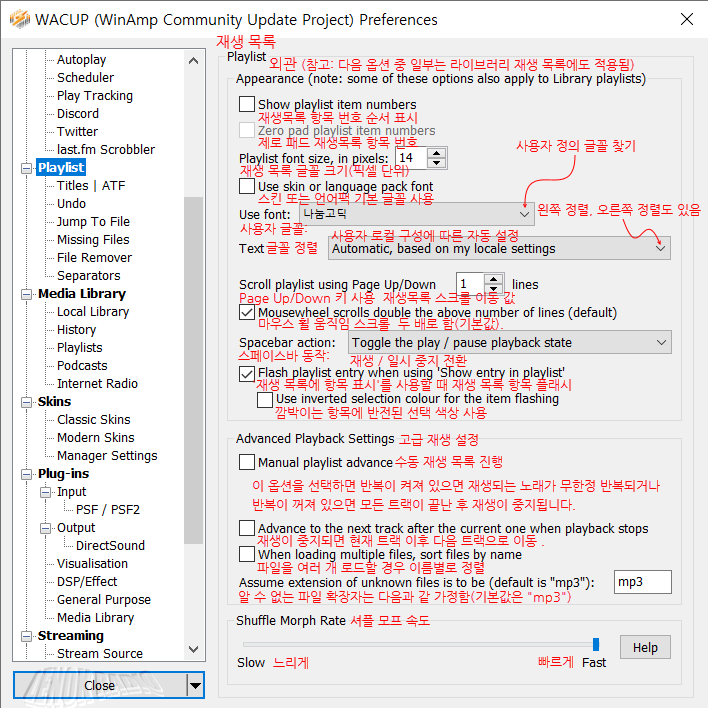This screenshot has height=708, width=708.
Task: Open Jump To File preferences
Action: pos(93,222)
